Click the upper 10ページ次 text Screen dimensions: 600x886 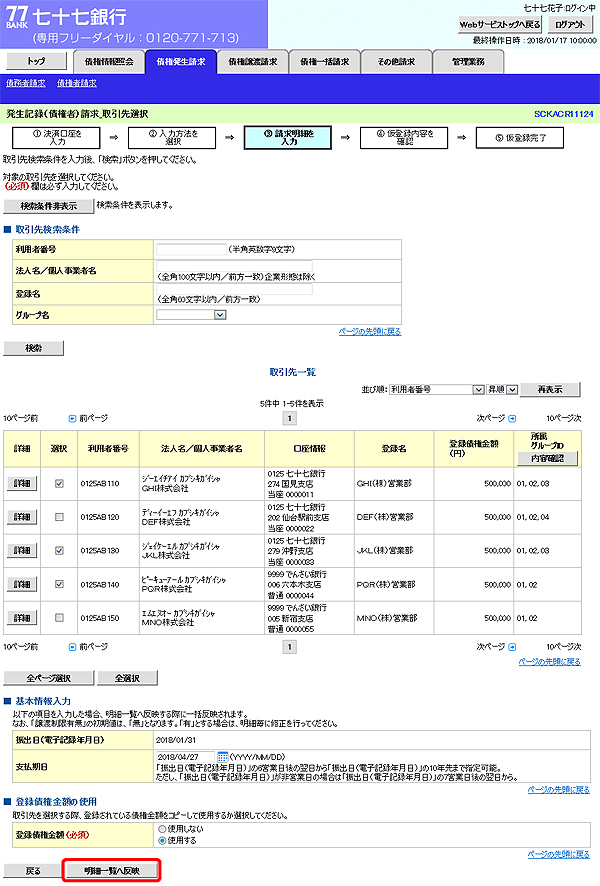pos(563,419)
